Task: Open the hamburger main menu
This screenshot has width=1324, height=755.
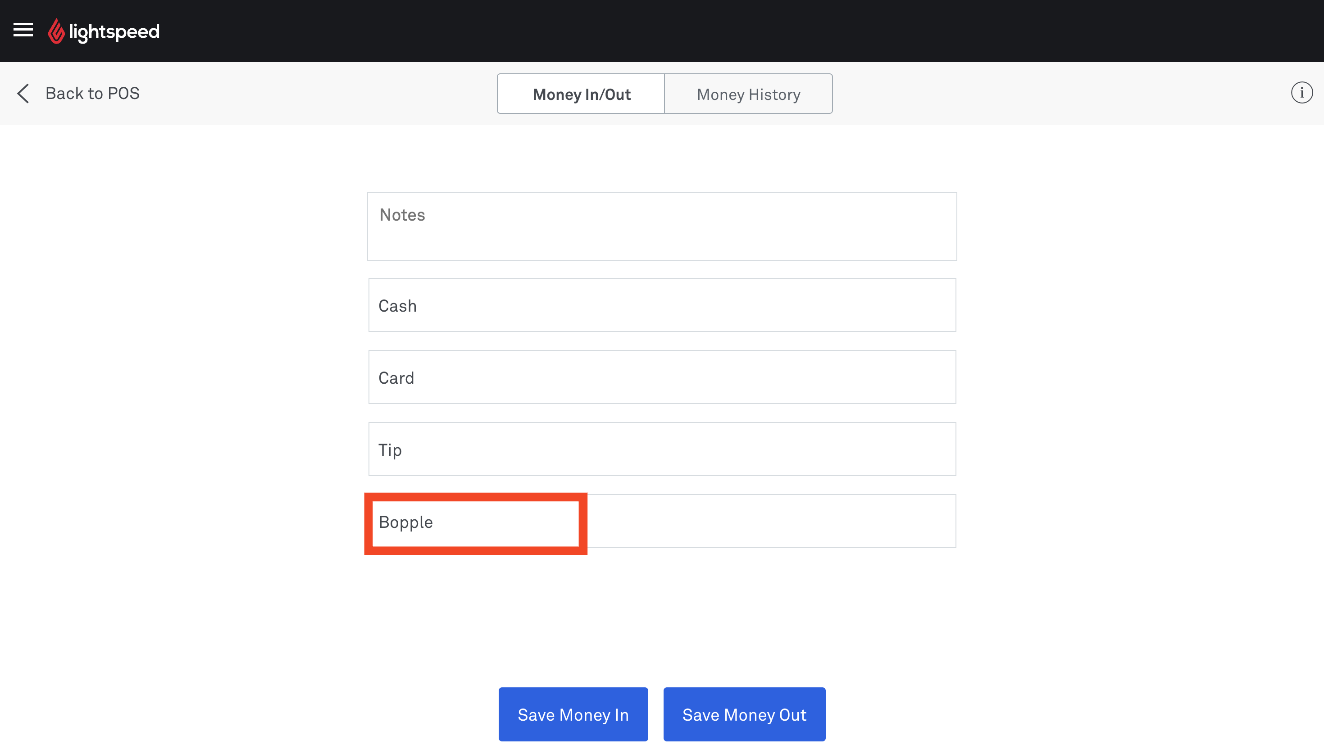Action: pos(23,30)
